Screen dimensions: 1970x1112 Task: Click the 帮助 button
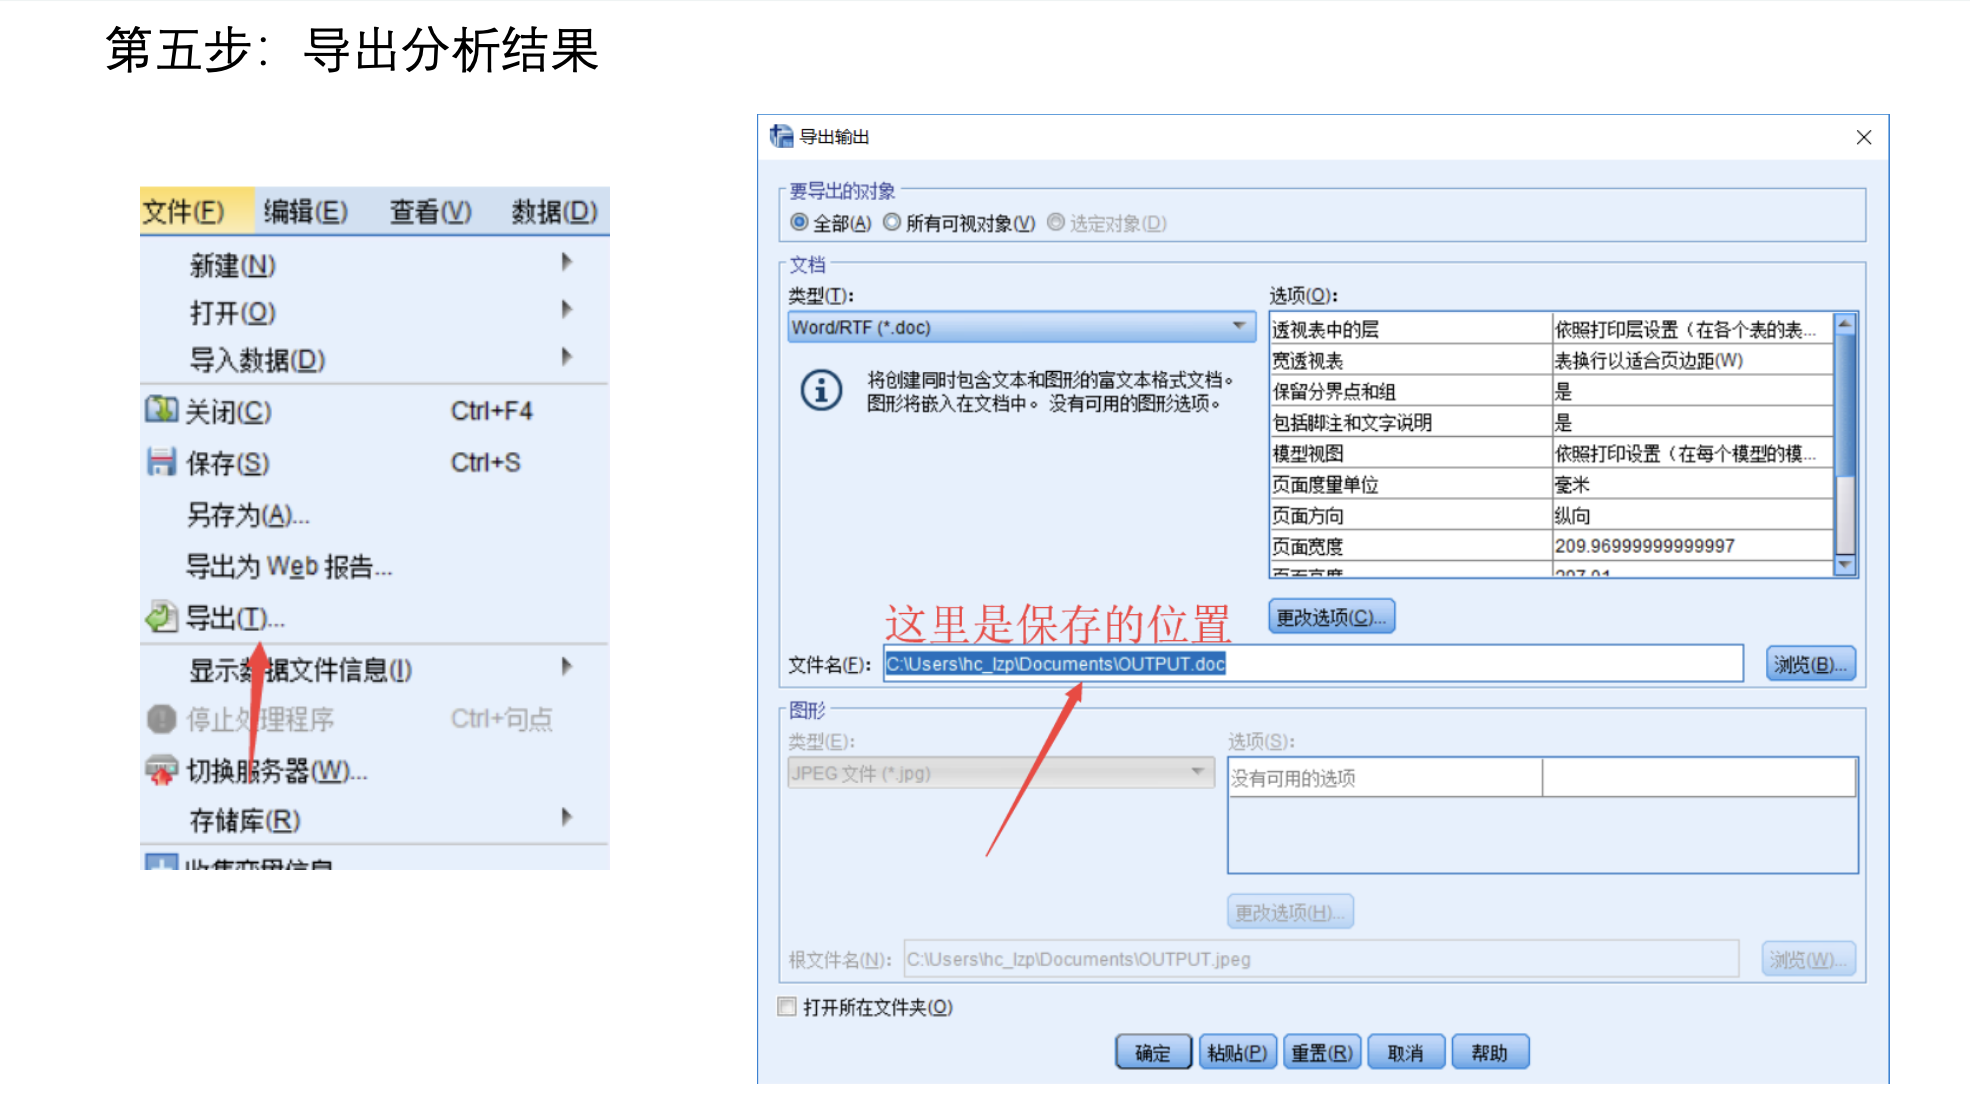pos(1489,1052)
